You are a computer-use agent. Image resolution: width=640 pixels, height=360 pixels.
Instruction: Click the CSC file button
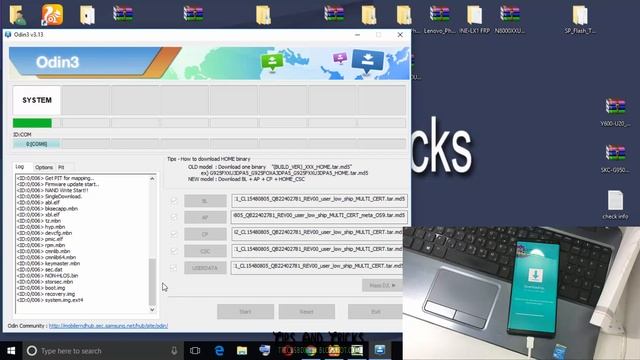click(x=205, y=251)
